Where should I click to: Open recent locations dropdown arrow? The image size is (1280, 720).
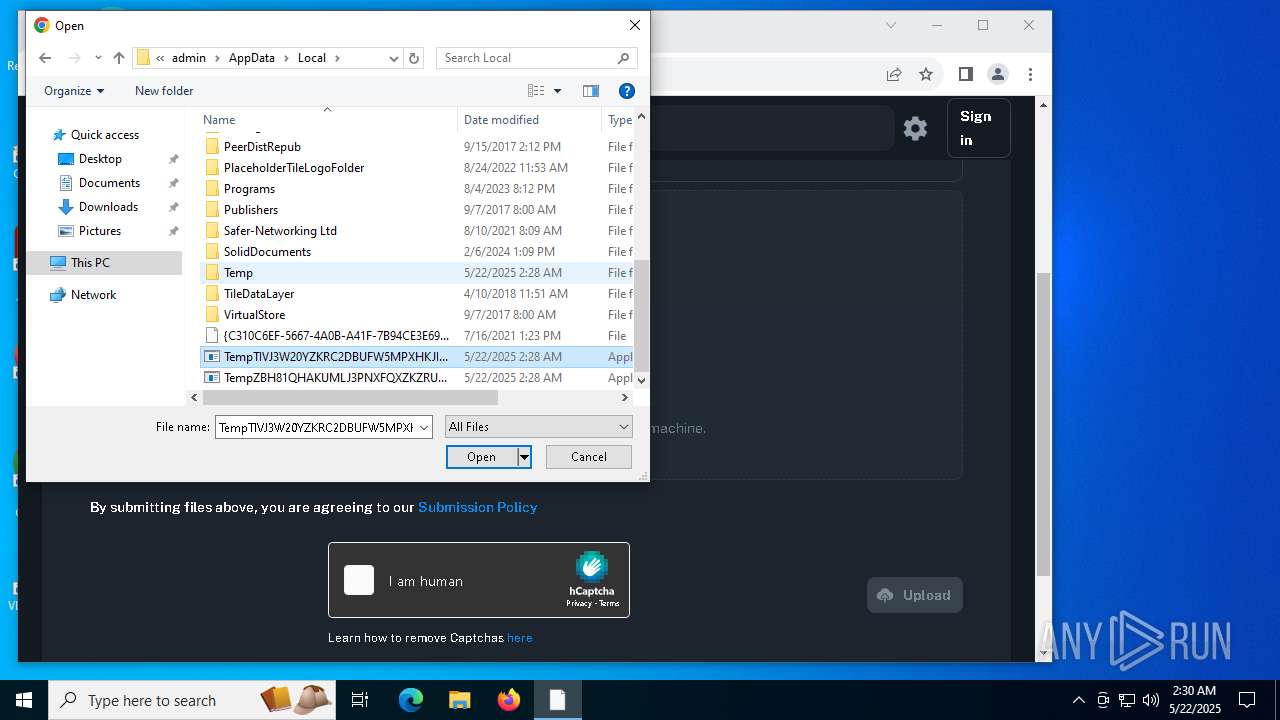pos(98,58)
